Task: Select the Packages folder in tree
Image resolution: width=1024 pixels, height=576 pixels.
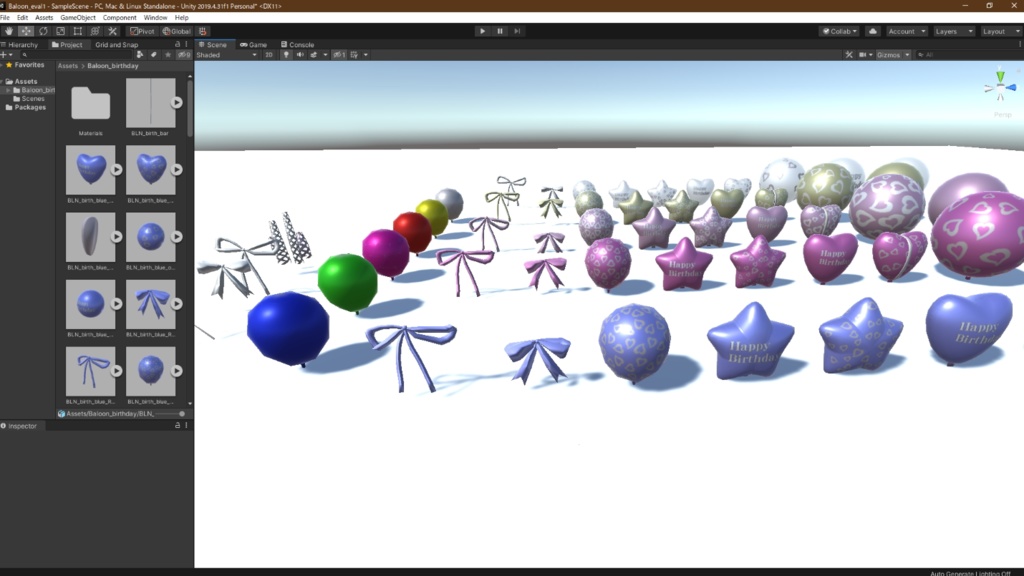Action: coord(26,107)
